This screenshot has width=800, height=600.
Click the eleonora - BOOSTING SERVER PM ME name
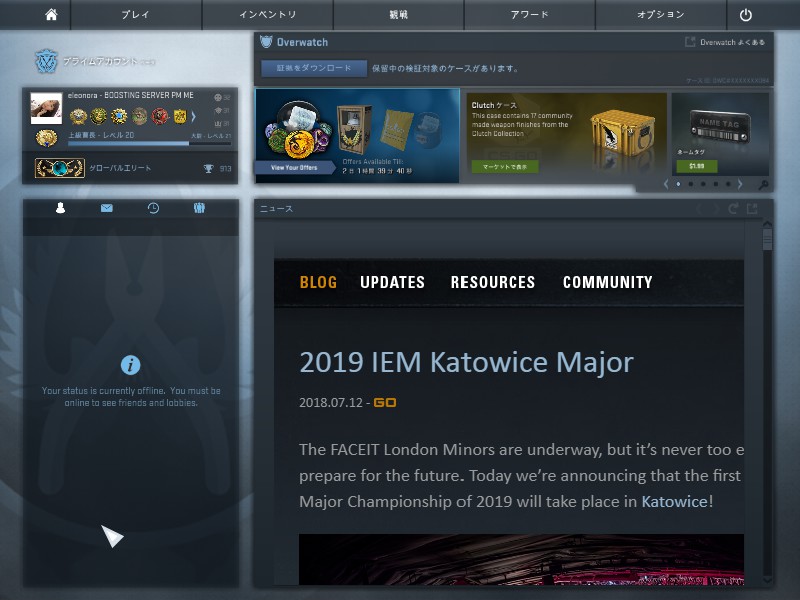(x=131, y=95)
